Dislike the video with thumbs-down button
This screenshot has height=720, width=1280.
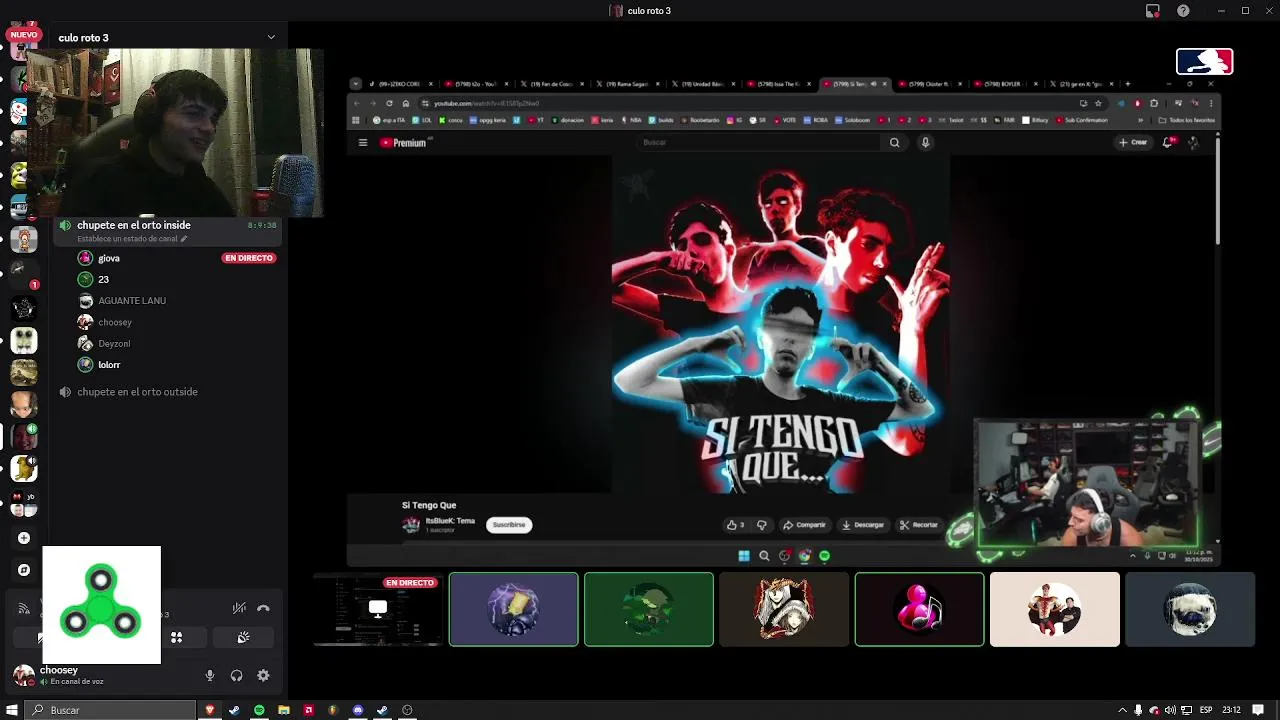[762, 525]
